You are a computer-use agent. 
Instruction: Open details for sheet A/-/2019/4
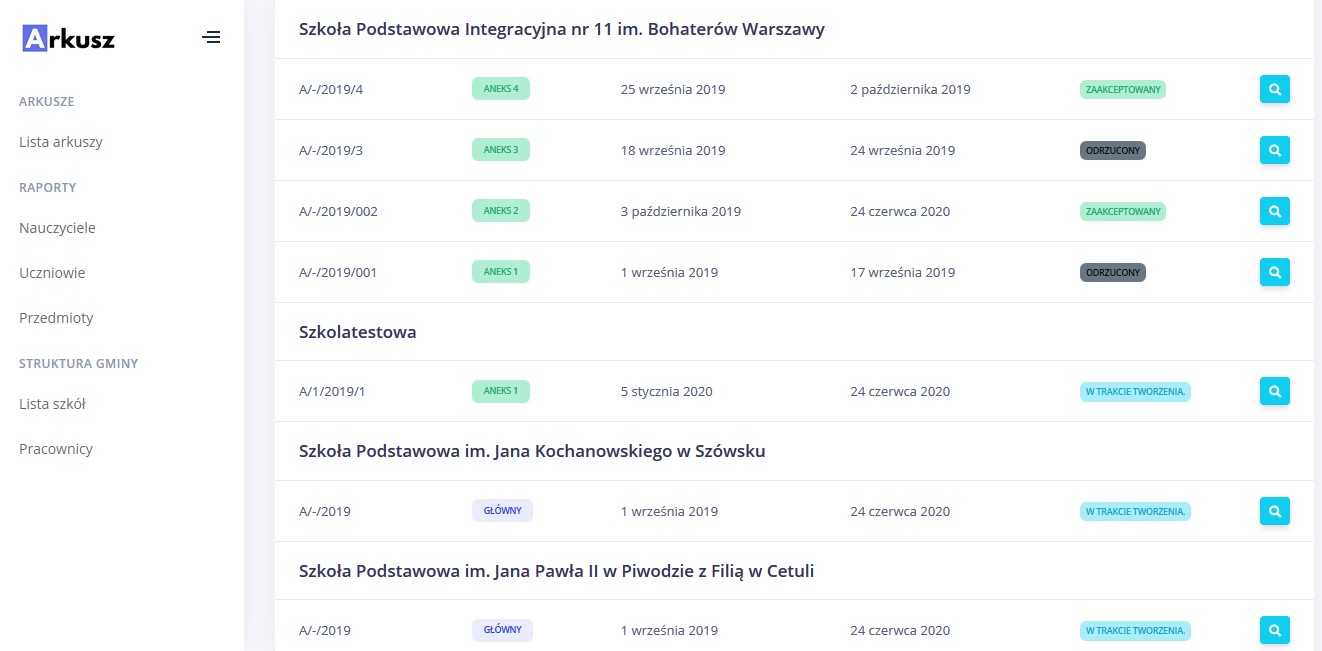[x=1274, y=89]
